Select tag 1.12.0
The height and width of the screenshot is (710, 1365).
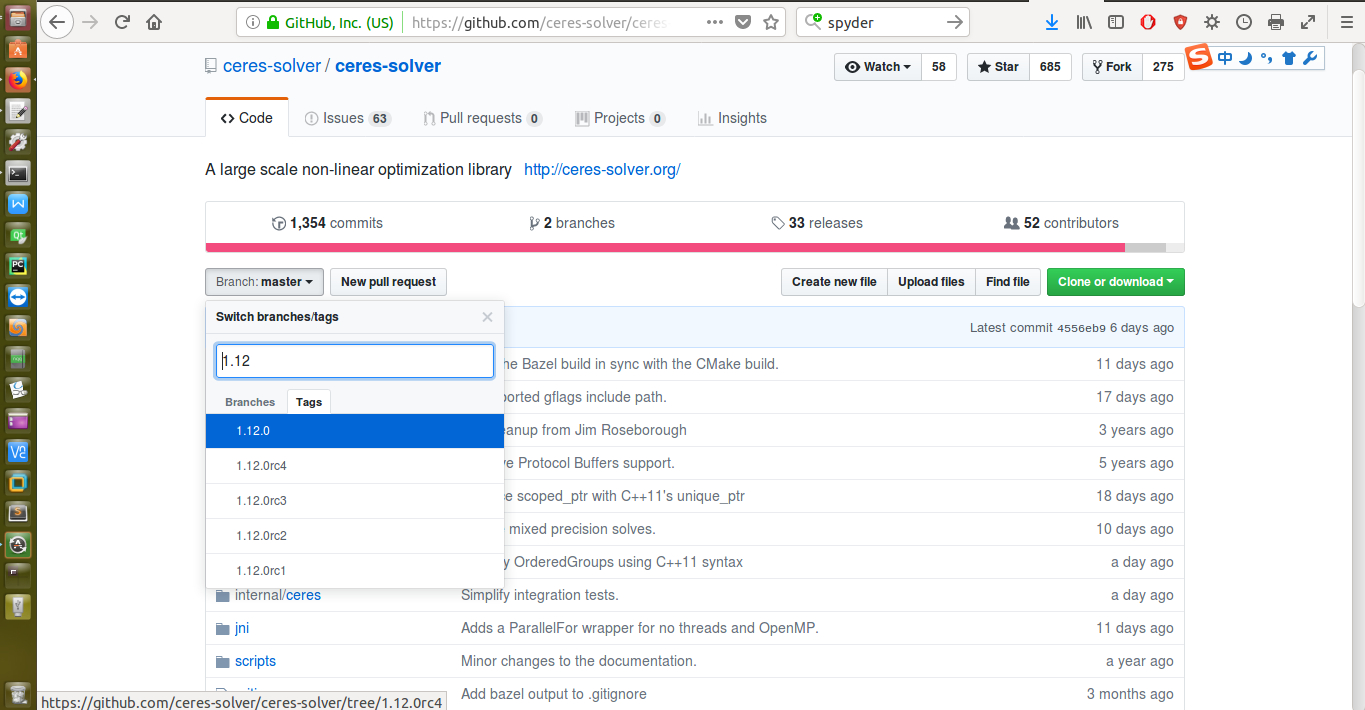[355, 431]
